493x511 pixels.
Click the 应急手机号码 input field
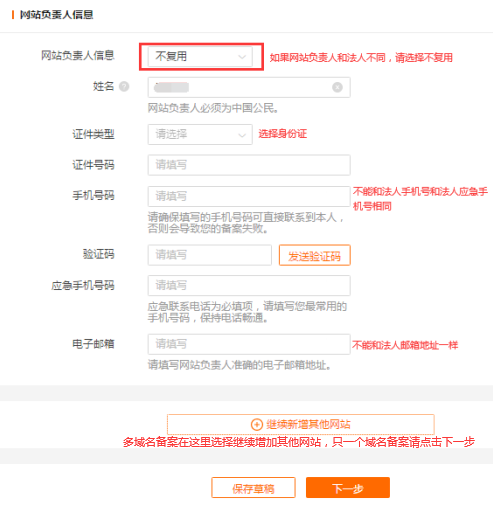pyautogui.click(x=249, y=285)
